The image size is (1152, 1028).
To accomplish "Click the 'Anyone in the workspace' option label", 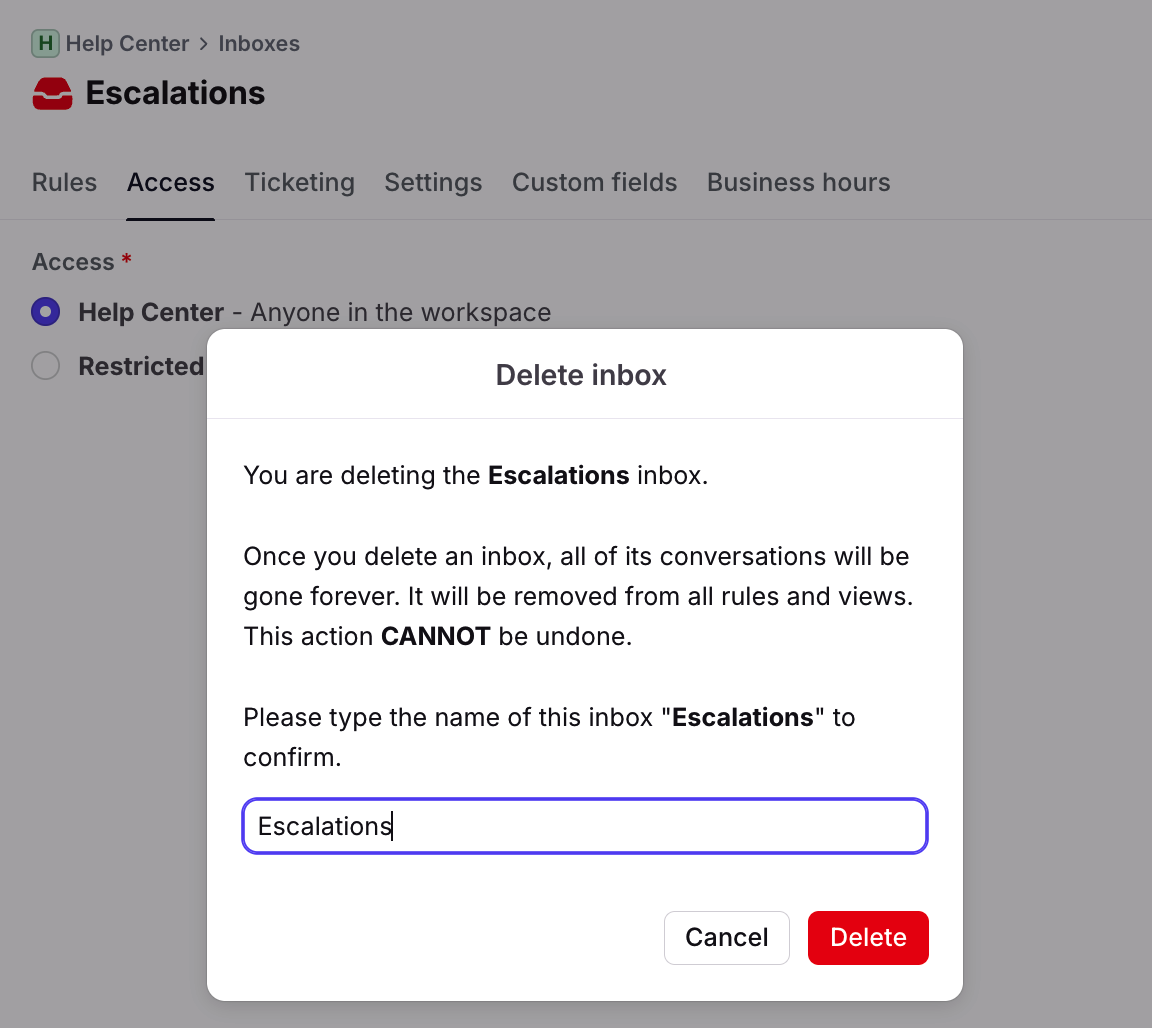I will coord(400,312).
